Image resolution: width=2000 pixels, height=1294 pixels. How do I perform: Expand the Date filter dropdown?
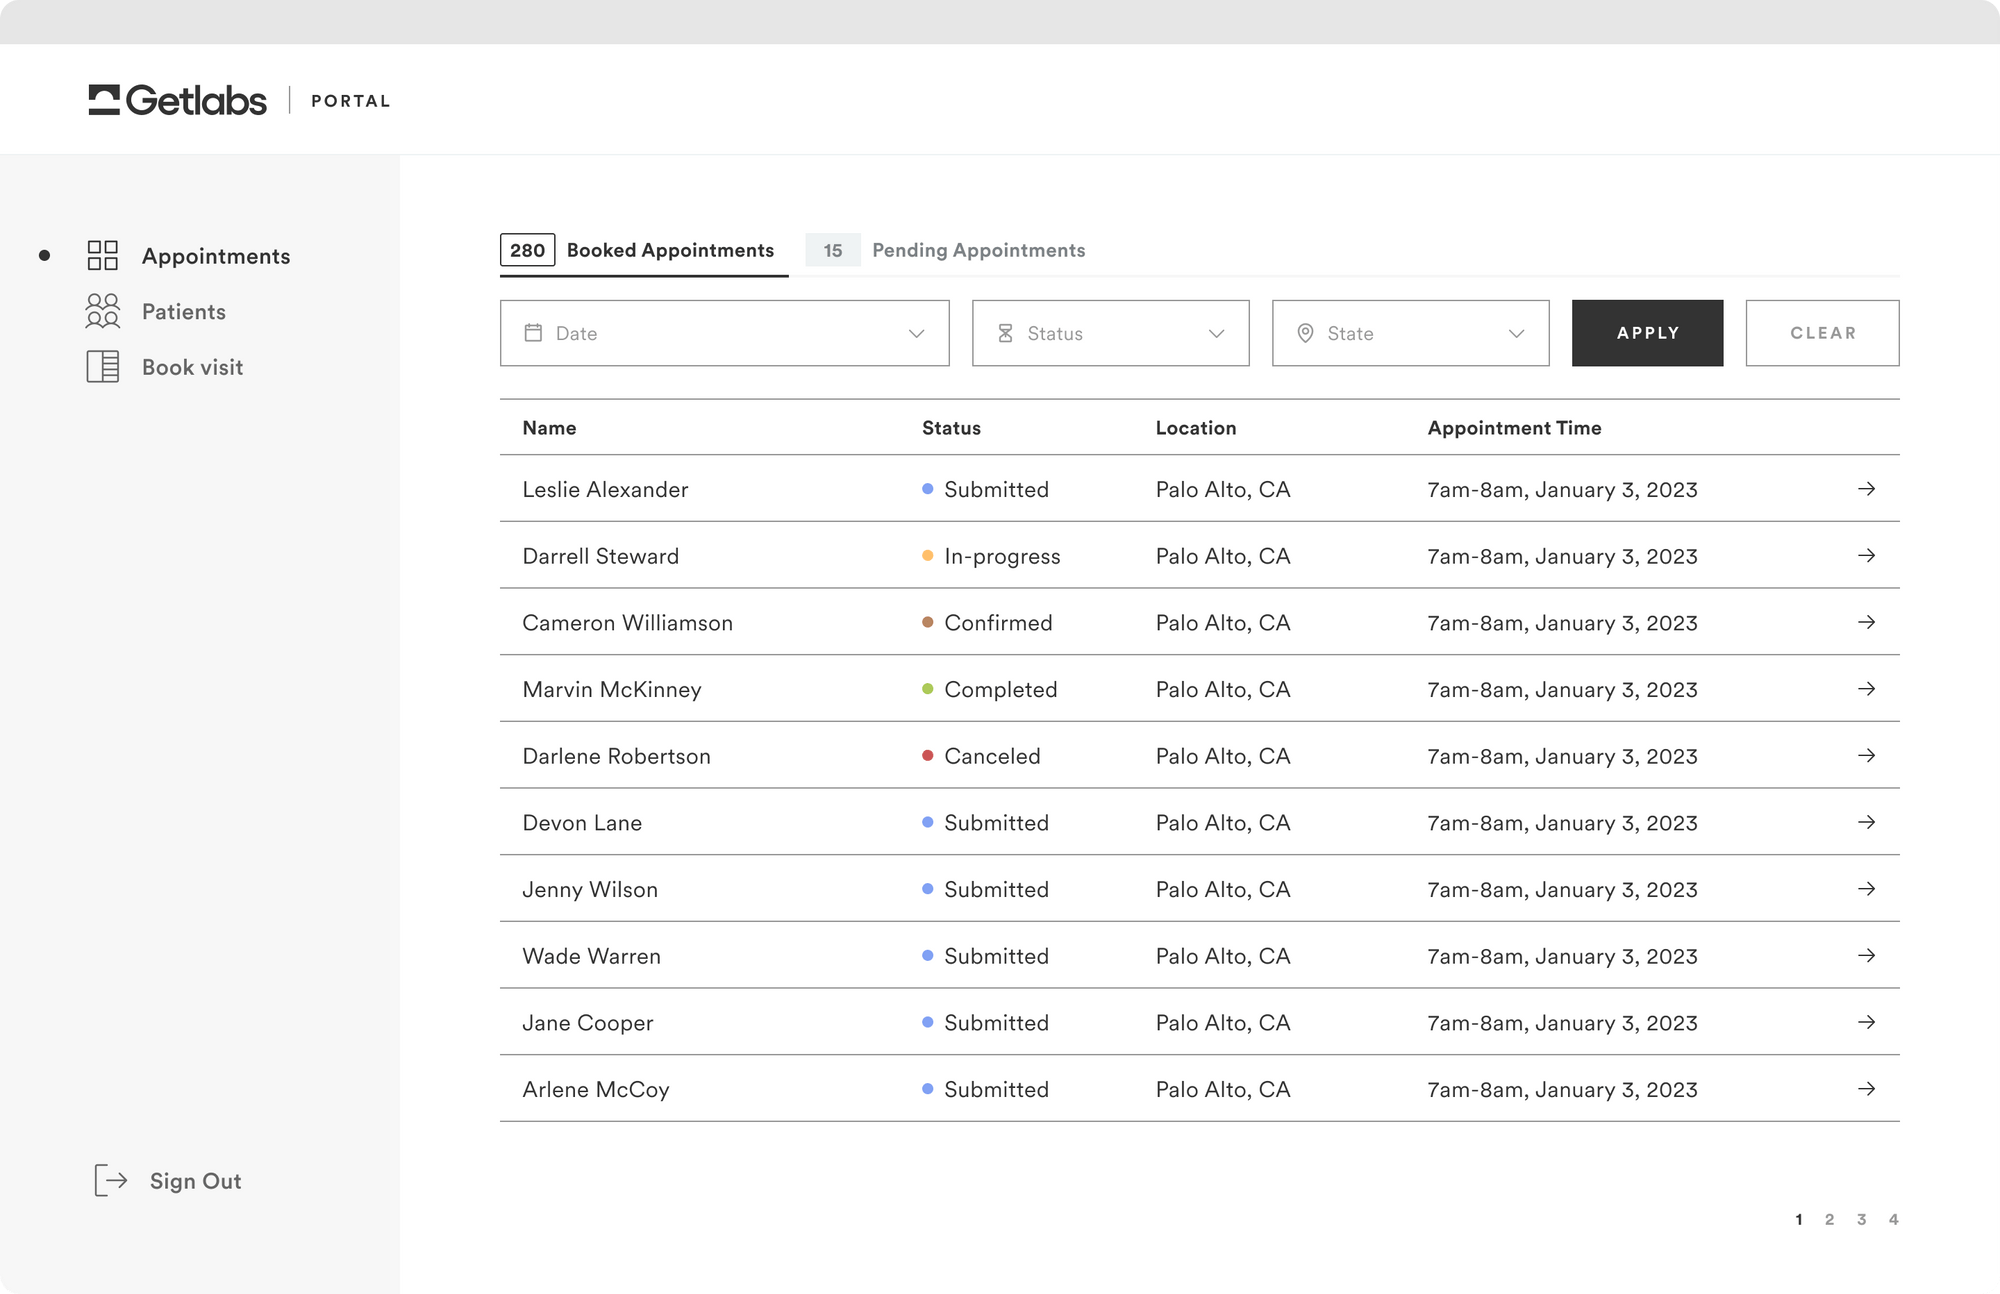(x=916, y=333)
